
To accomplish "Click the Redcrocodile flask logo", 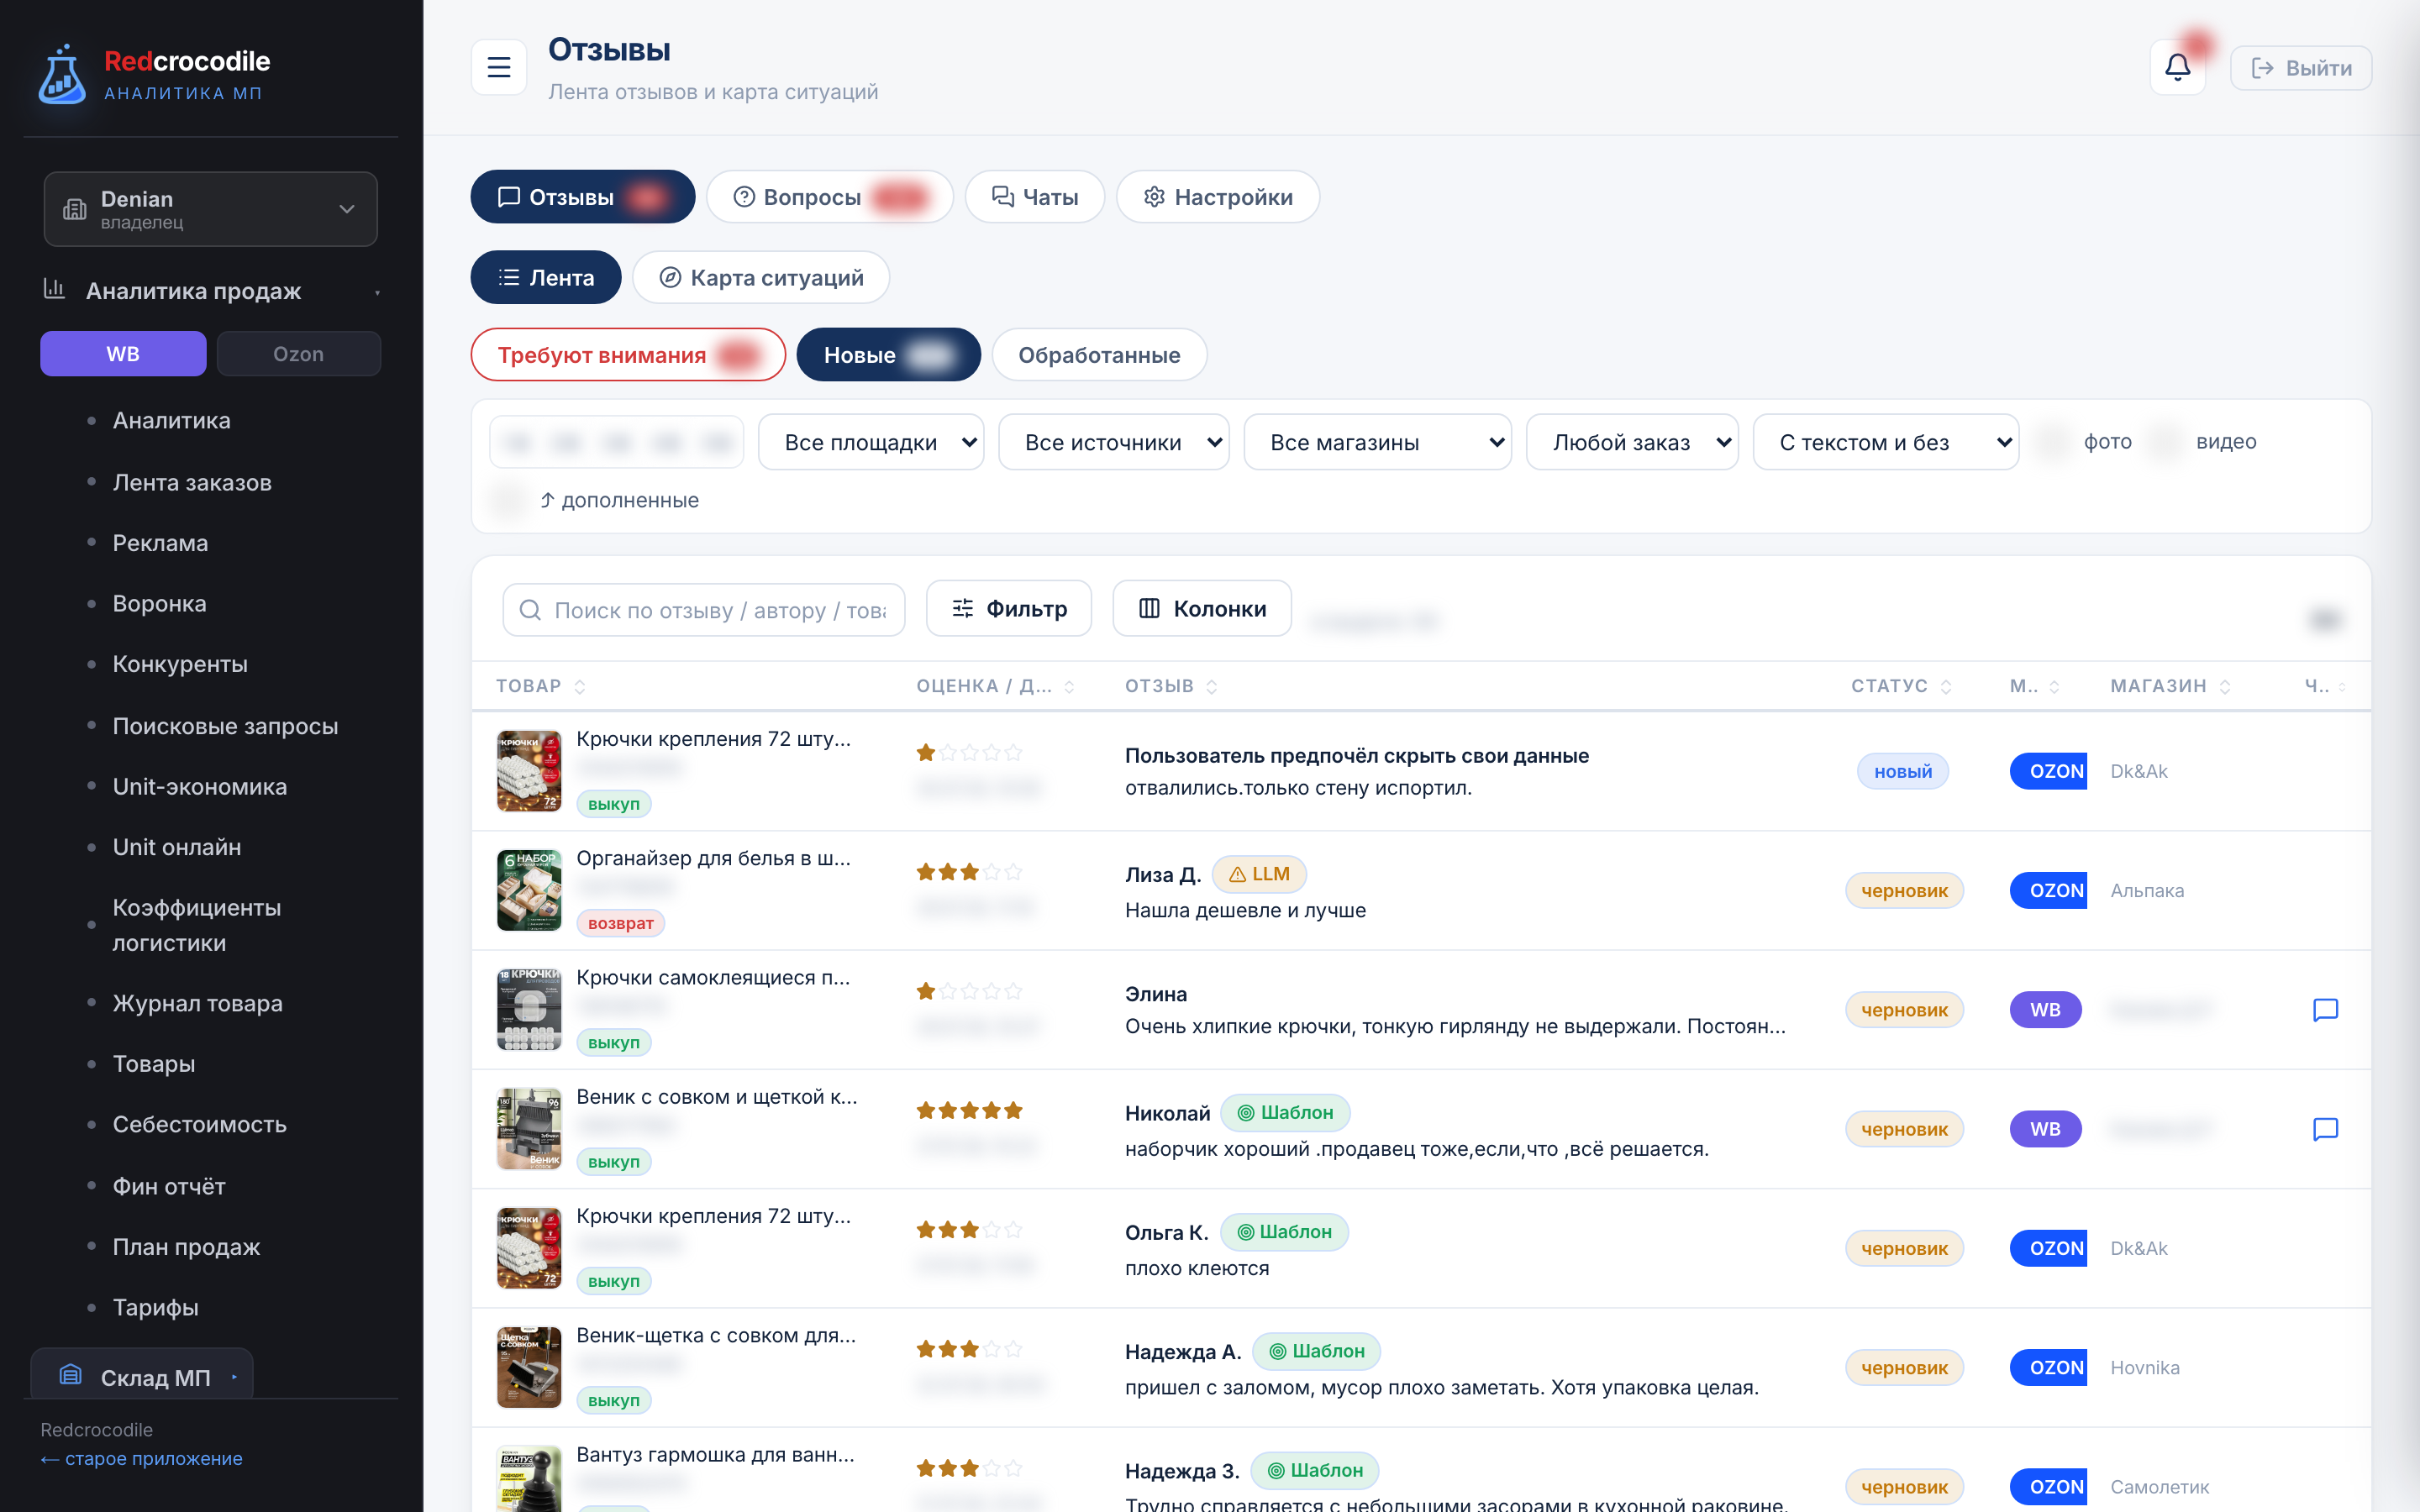I will [x=62, y=75].
